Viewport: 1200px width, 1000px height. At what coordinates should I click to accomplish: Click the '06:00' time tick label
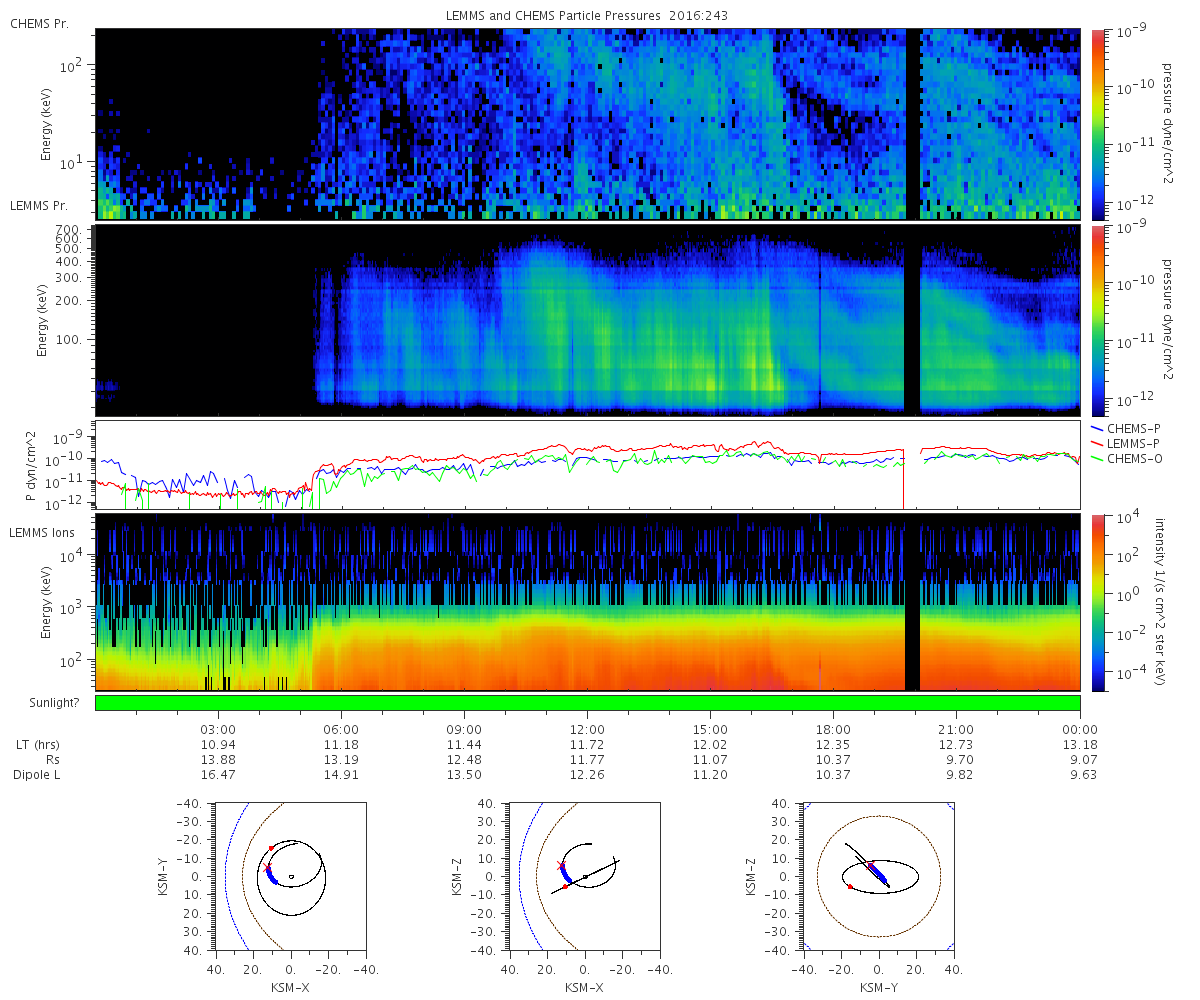(341, 730)
